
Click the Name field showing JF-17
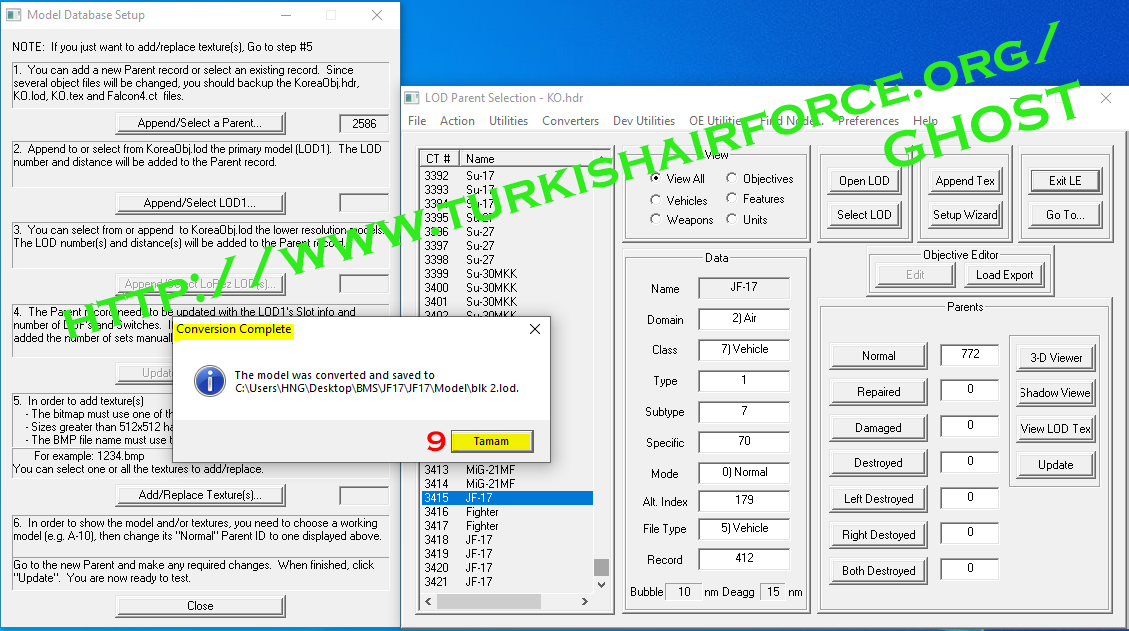coord(744,287)
